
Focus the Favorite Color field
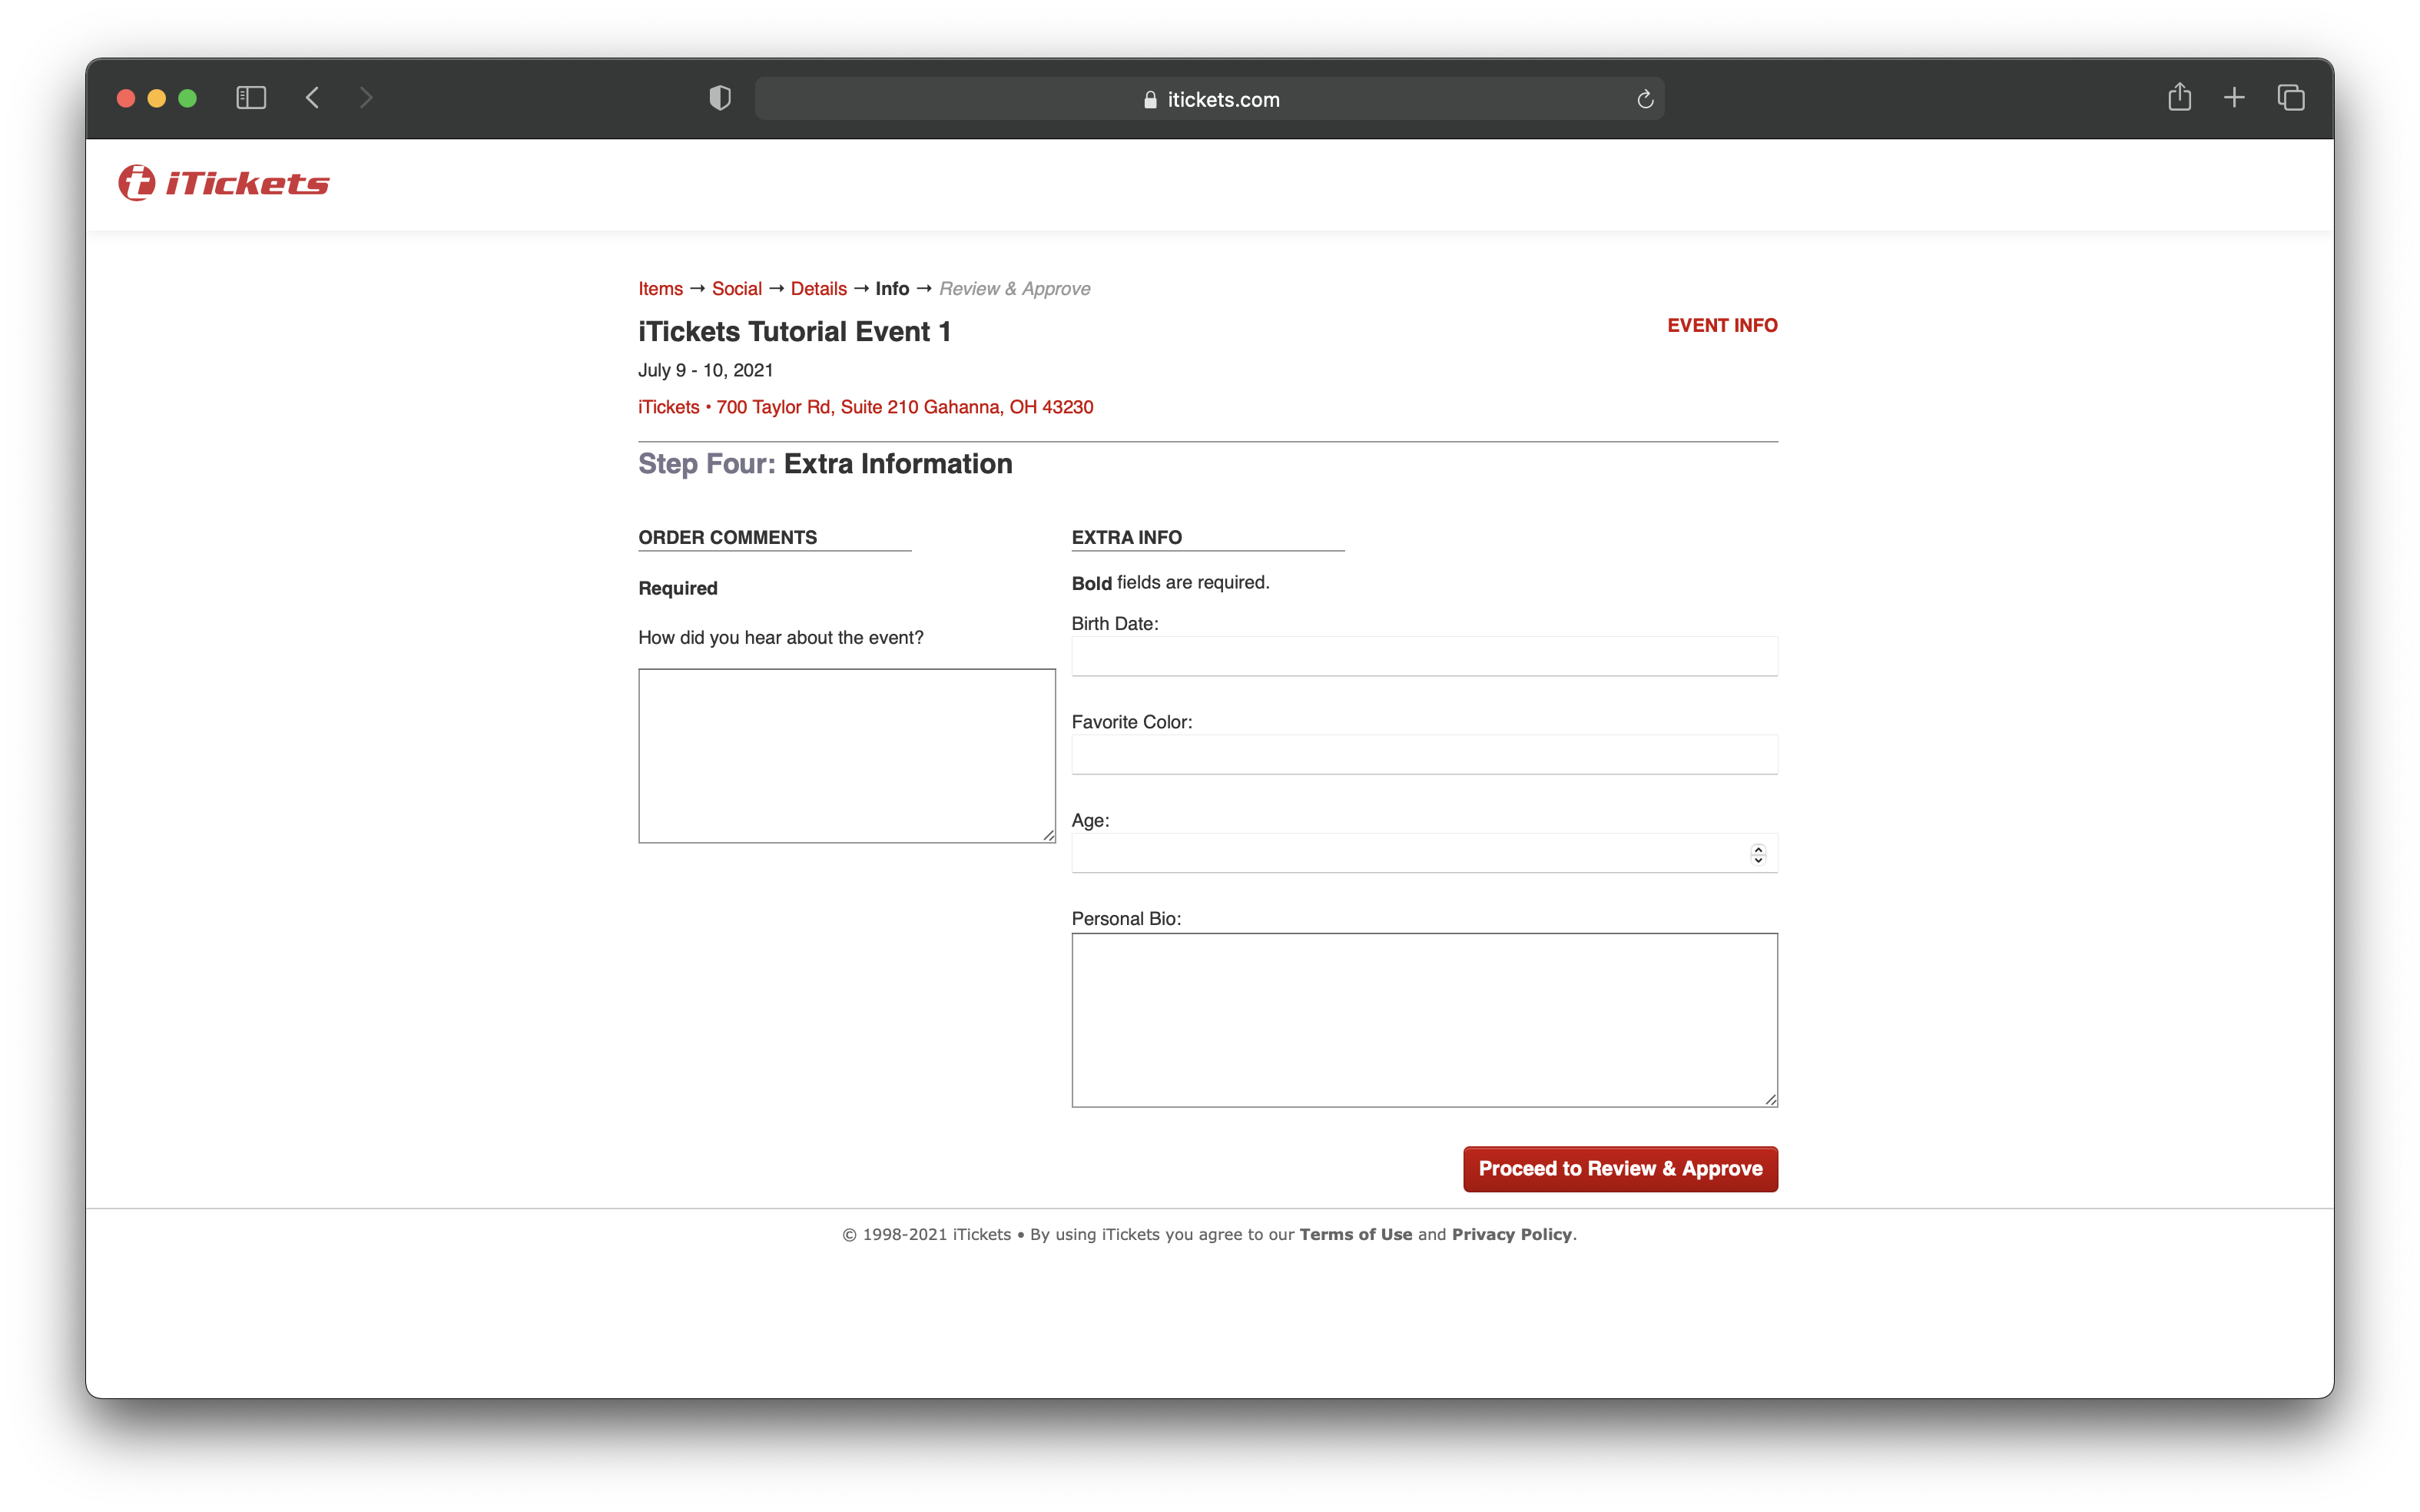pyautogui.click(x=1424, y=755)
